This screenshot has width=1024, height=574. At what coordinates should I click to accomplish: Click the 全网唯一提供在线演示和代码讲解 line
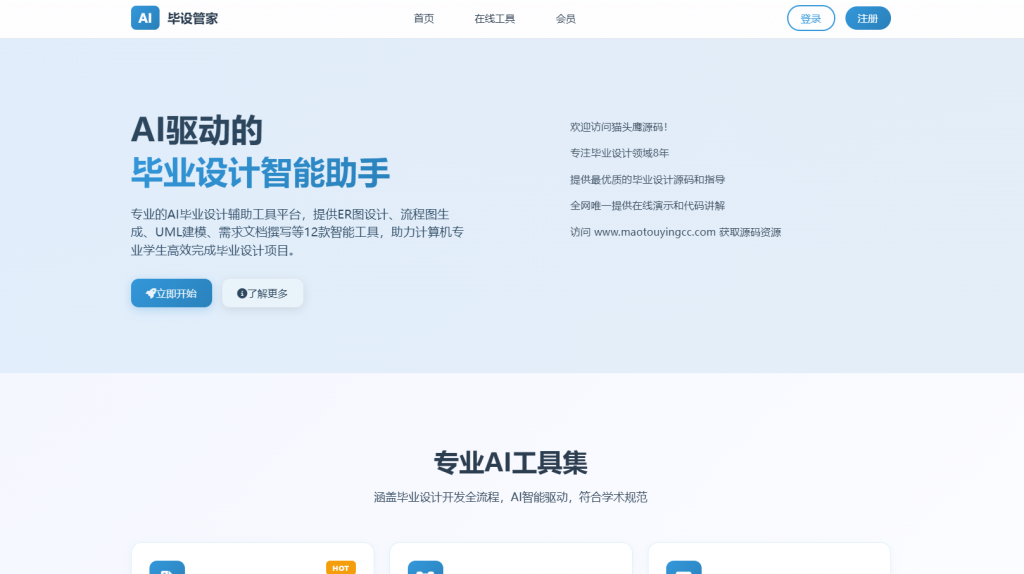coord(647,206)
